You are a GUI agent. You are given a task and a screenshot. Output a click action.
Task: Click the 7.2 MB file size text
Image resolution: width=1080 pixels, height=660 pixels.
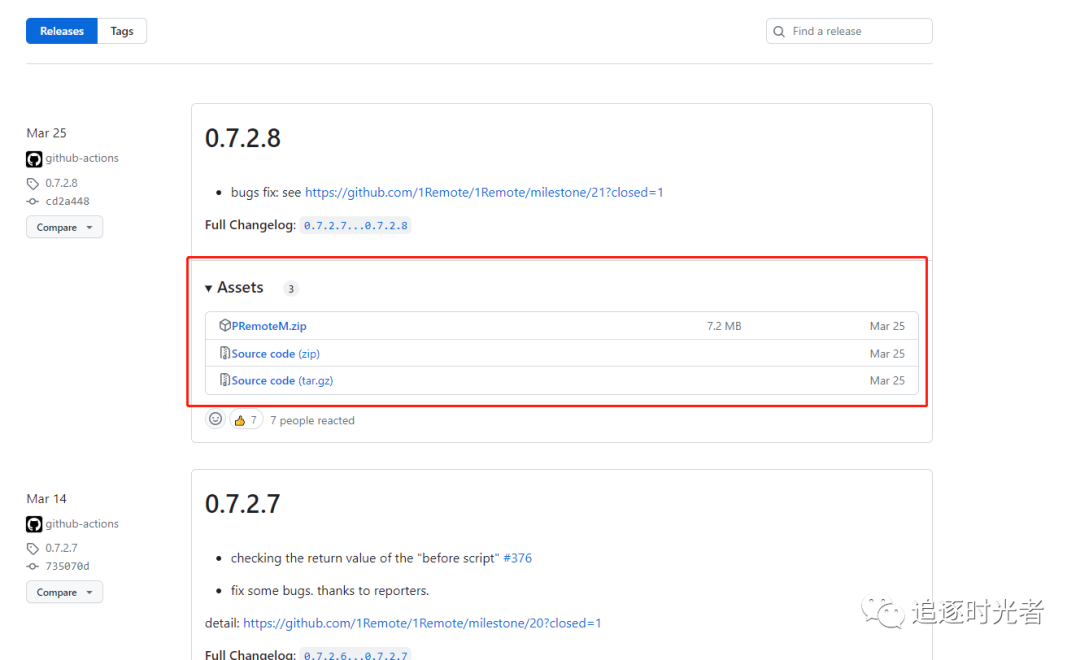click(x=724, y=326)
